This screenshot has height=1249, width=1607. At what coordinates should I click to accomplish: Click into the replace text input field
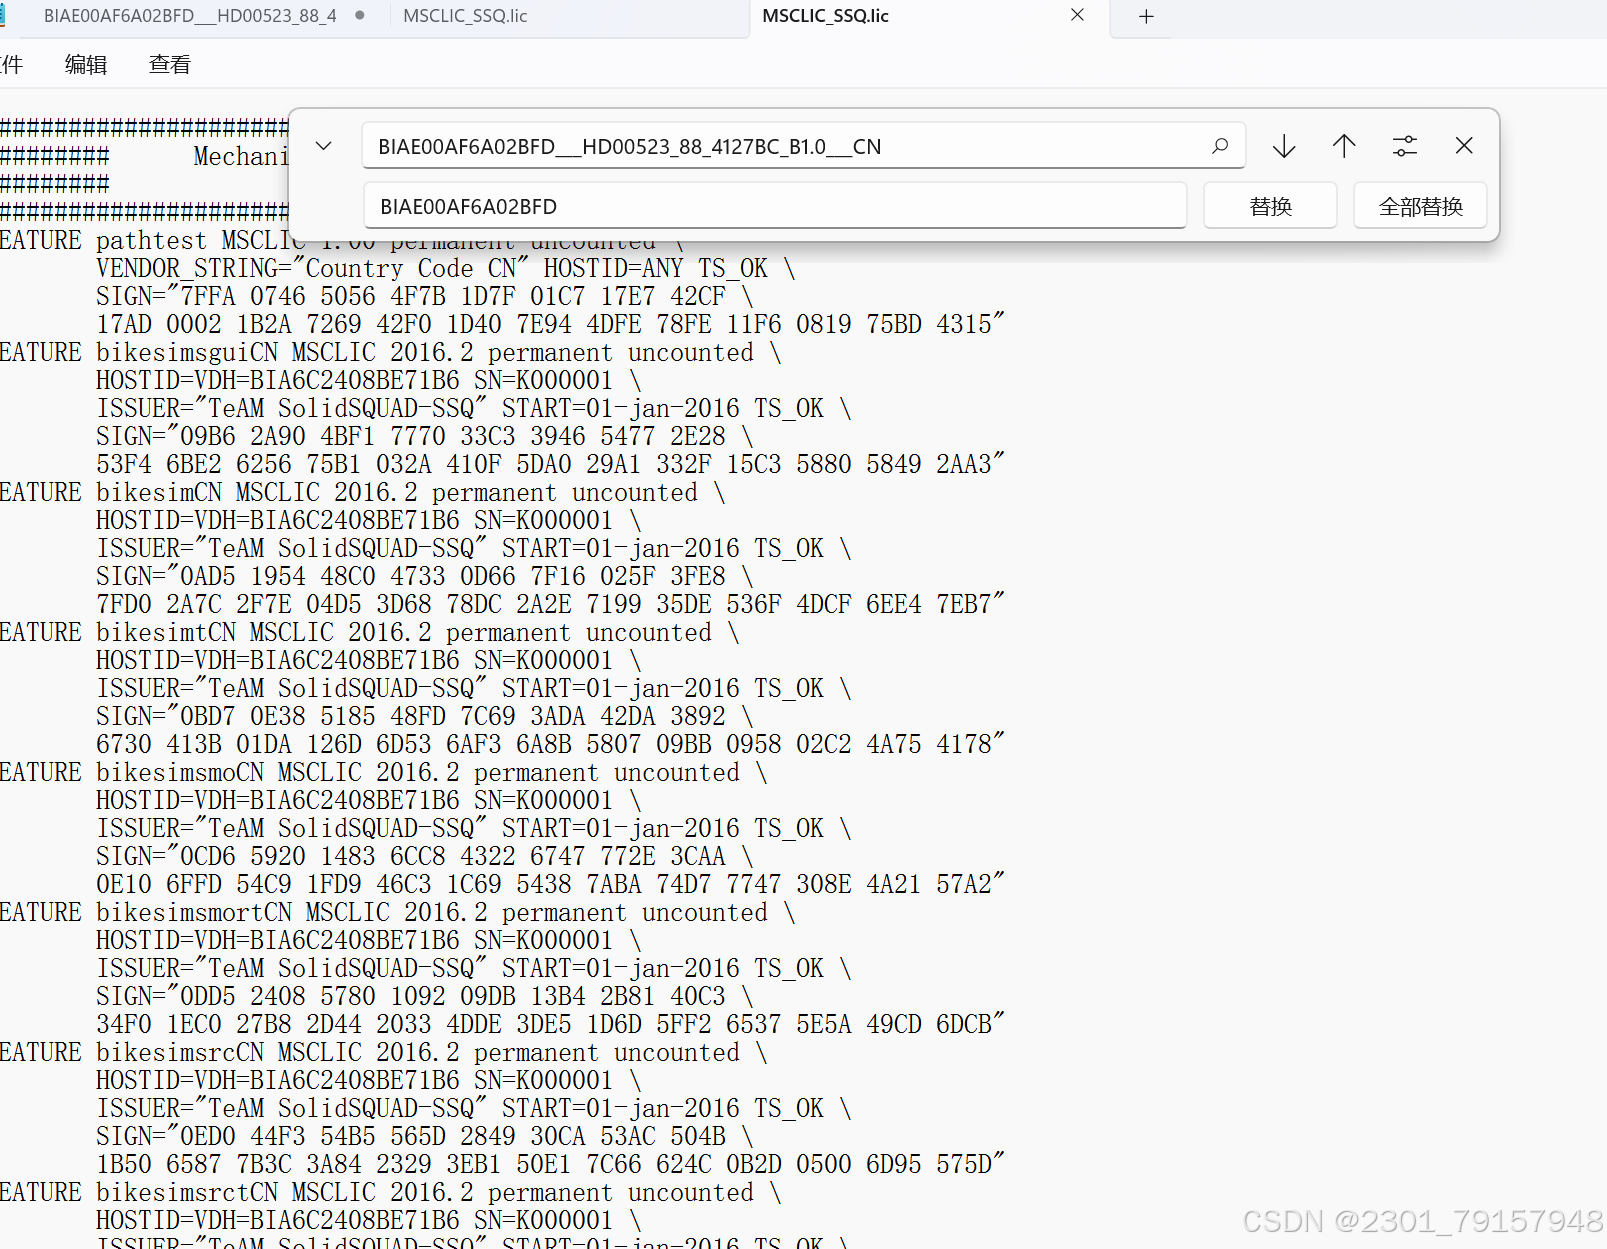[x=700, y=205]
